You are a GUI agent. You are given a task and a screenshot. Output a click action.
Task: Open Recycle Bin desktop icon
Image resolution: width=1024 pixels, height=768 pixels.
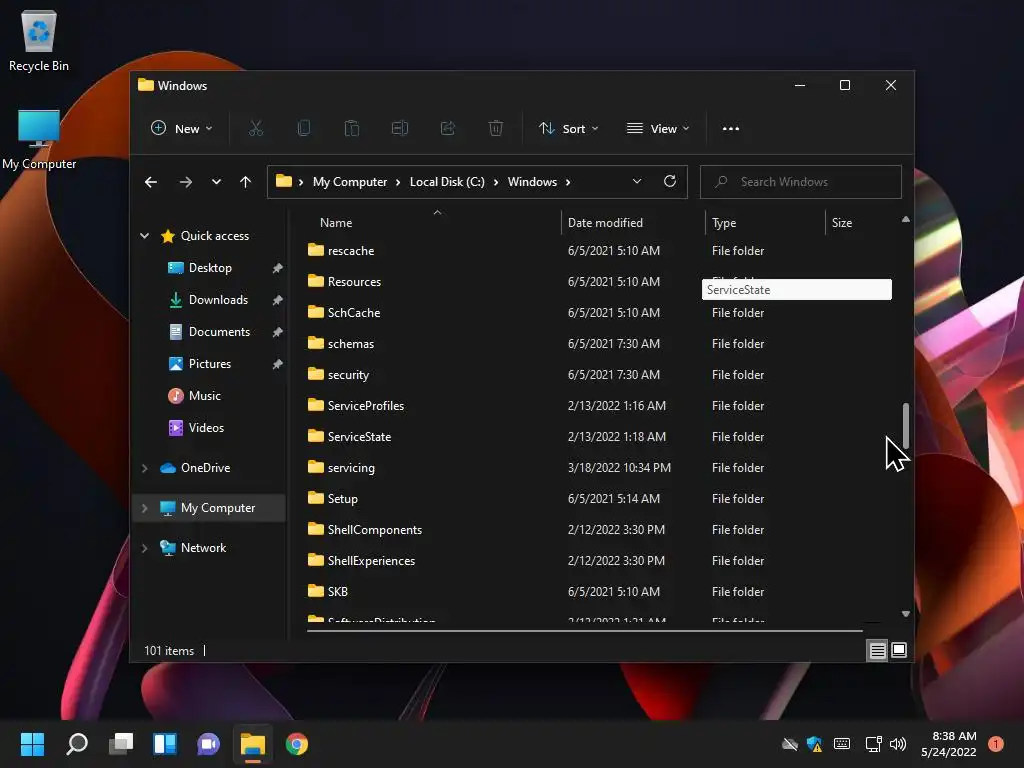point(39,40)
